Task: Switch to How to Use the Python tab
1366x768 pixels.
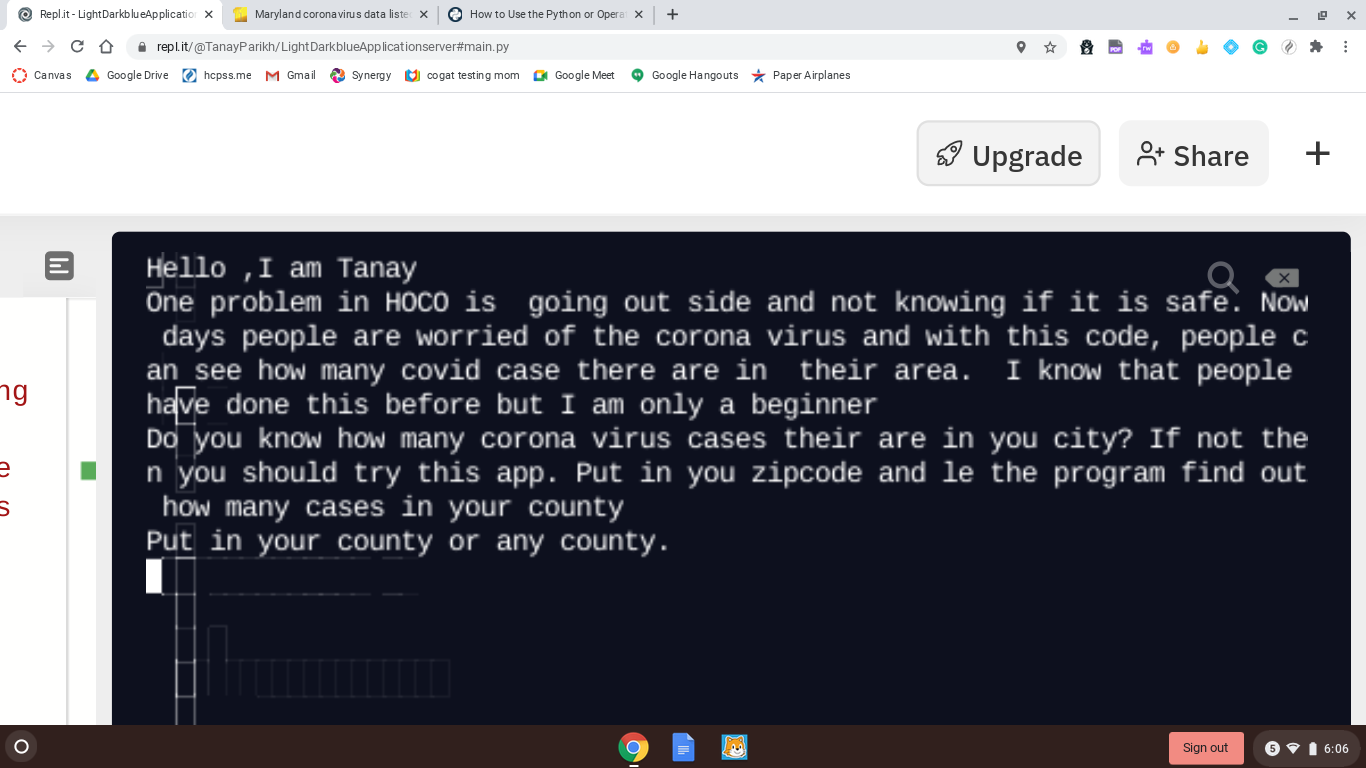Action: pyautogui.click(x=546, y=15)
